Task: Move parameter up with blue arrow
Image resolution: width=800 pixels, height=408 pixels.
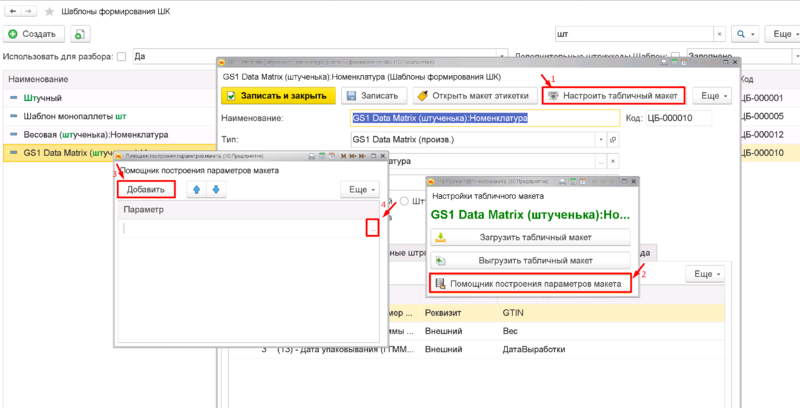Action: click(x=196, y=189)
